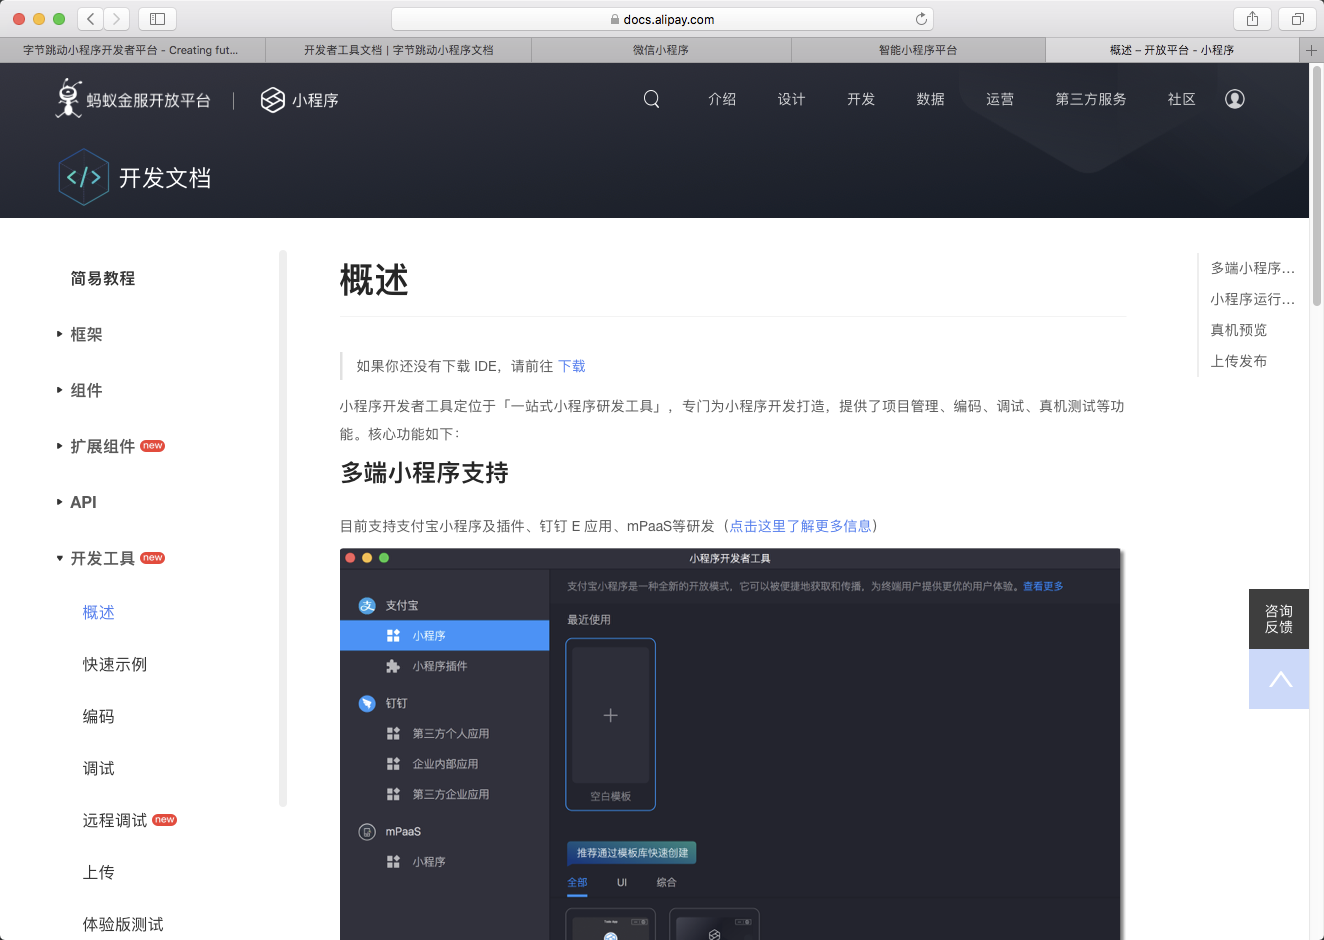Click the 咨询反馈 button

pyautogui.click(x=1279, y=619)
